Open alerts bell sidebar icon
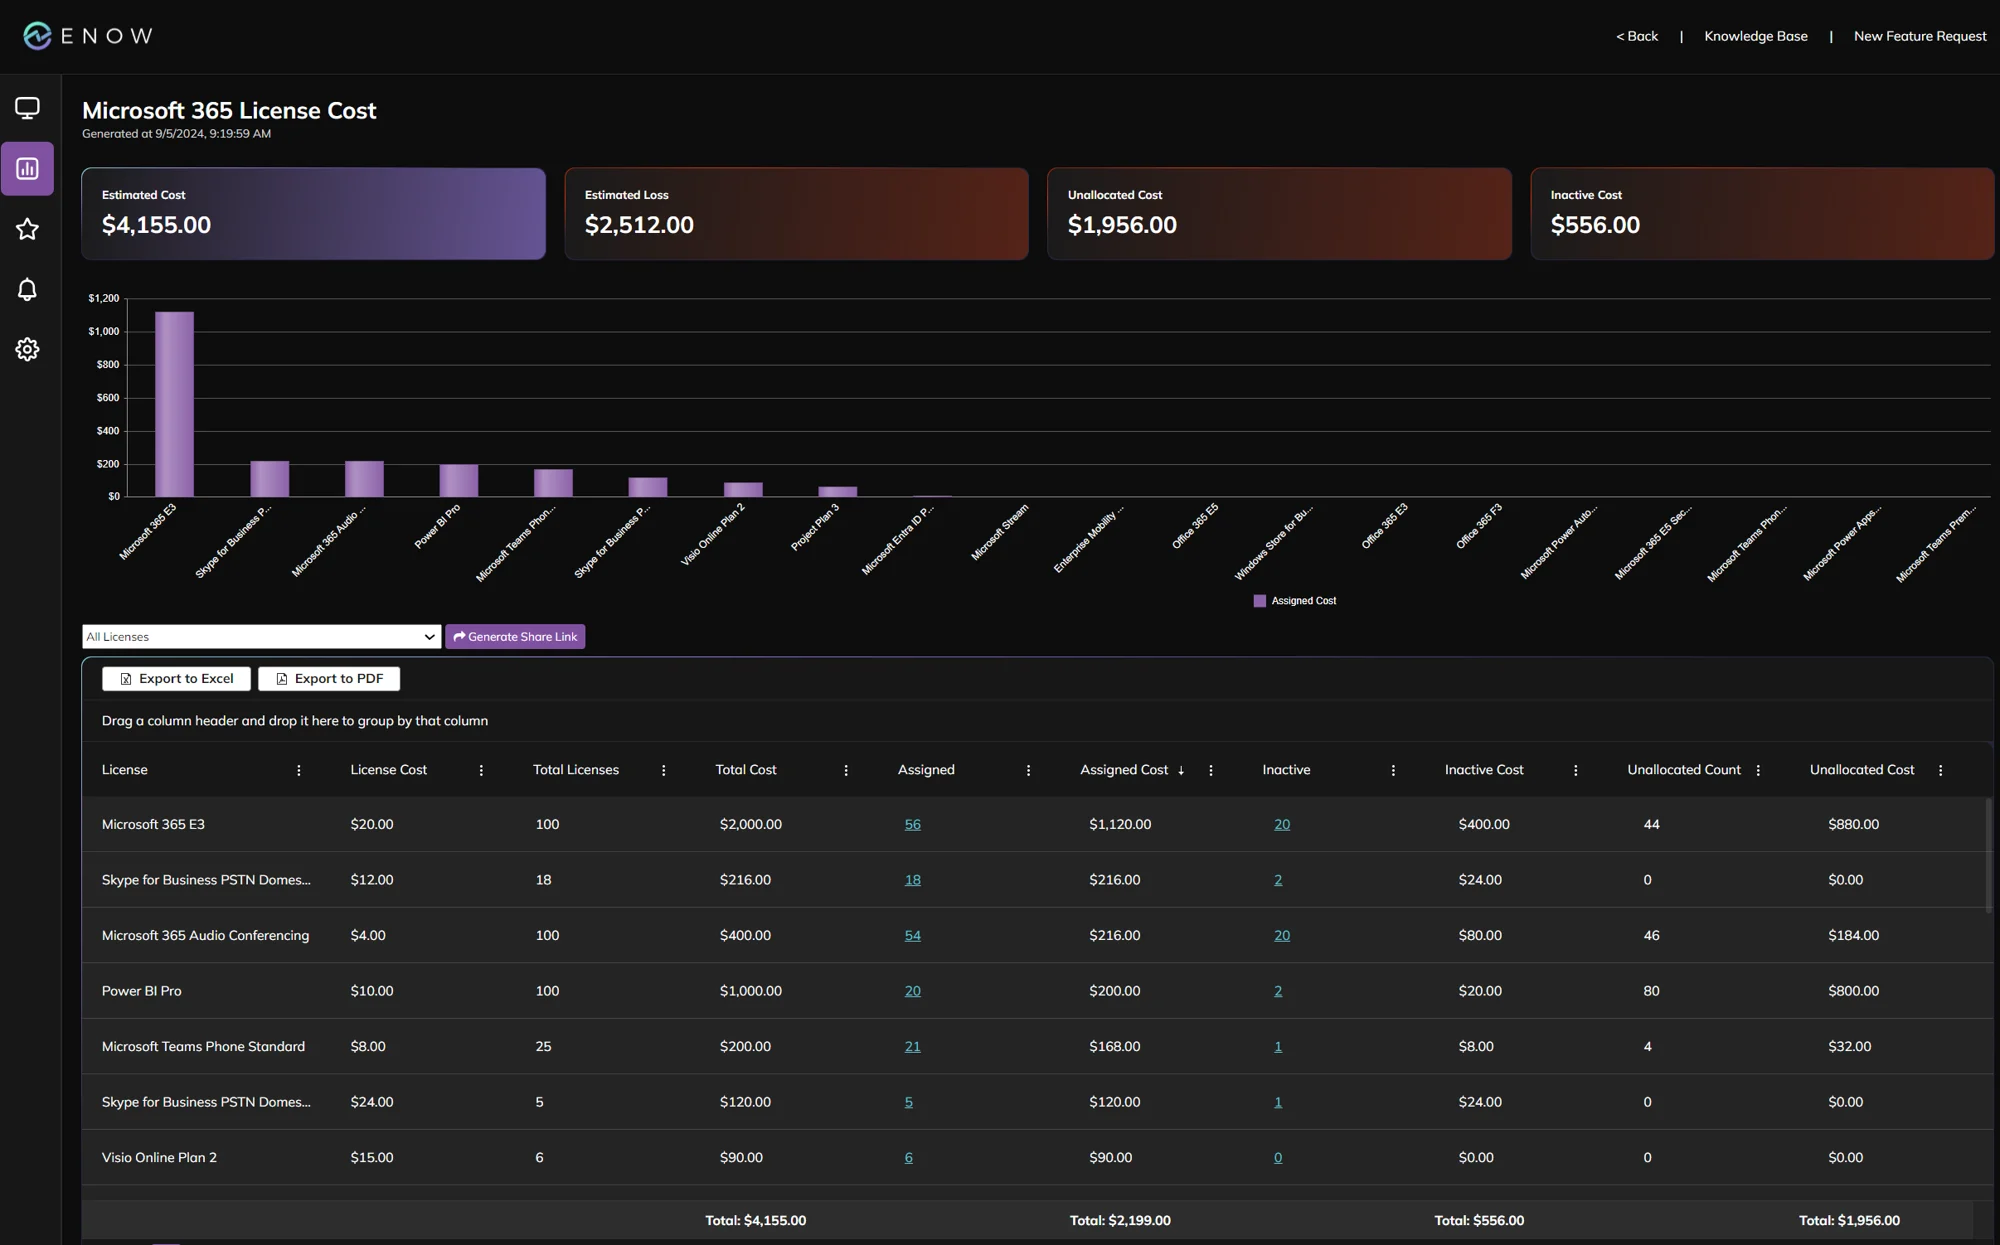Viewport: 2000px width, 1245px height. [x=28, y=289]
